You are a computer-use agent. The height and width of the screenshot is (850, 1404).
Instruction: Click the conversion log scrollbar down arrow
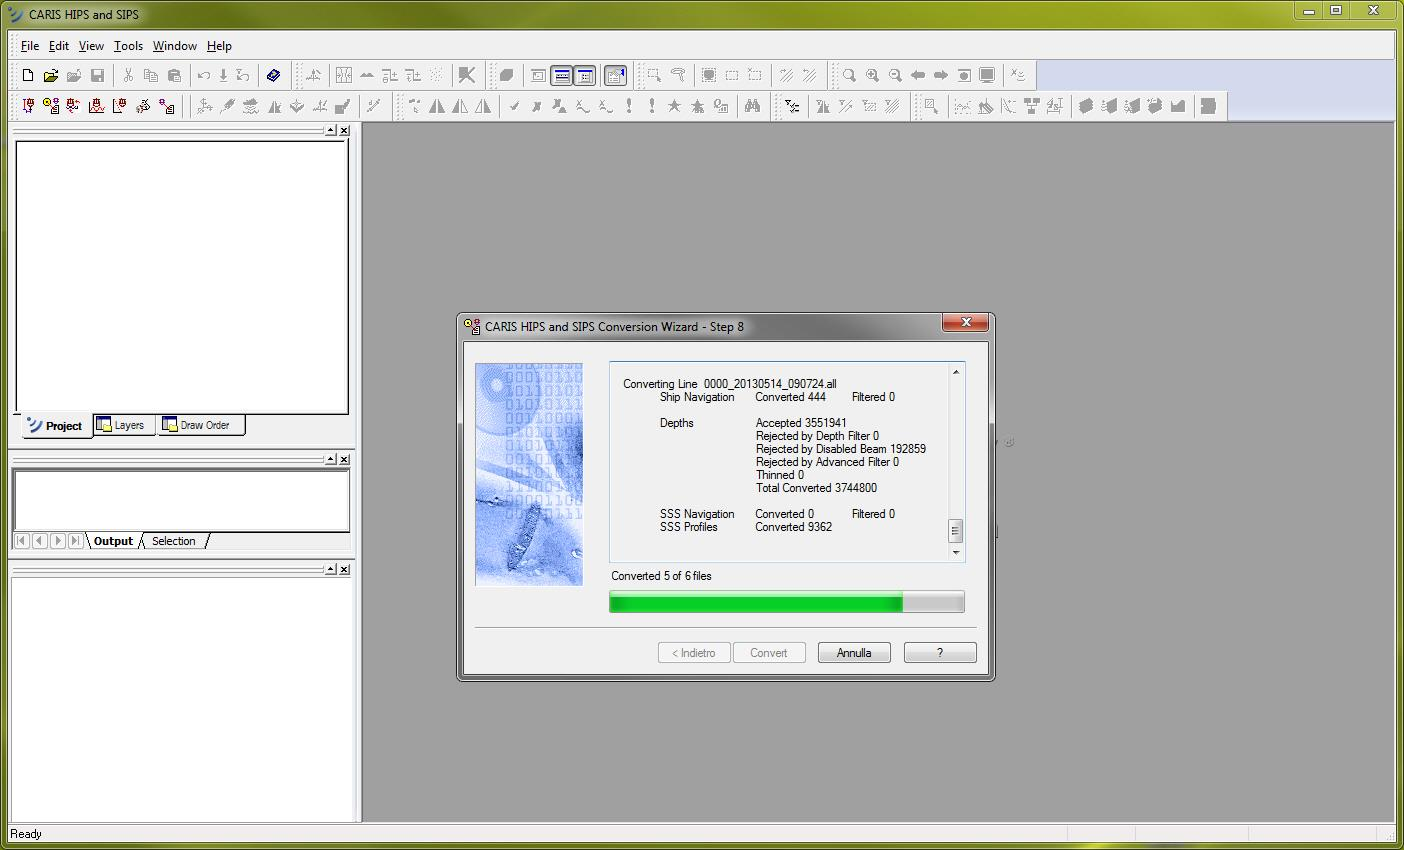956,552
